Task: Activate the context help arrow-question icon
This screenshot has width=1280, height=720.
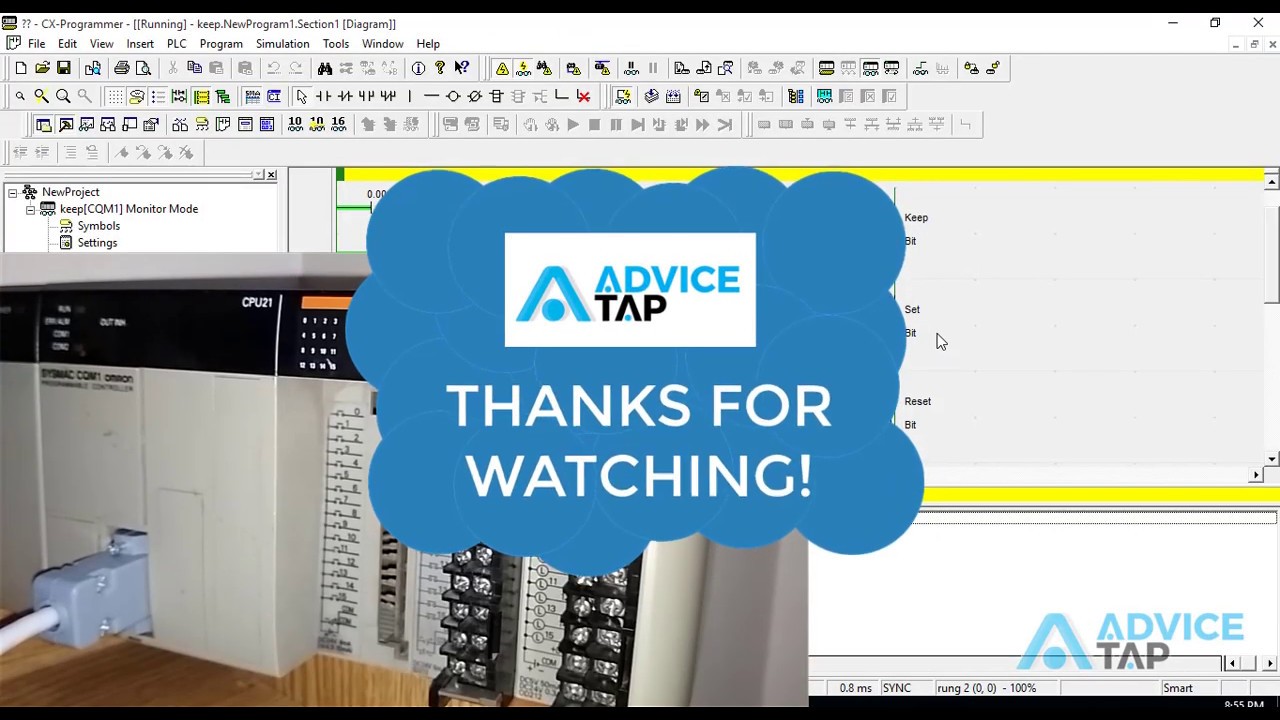Action: pos(462,68)
